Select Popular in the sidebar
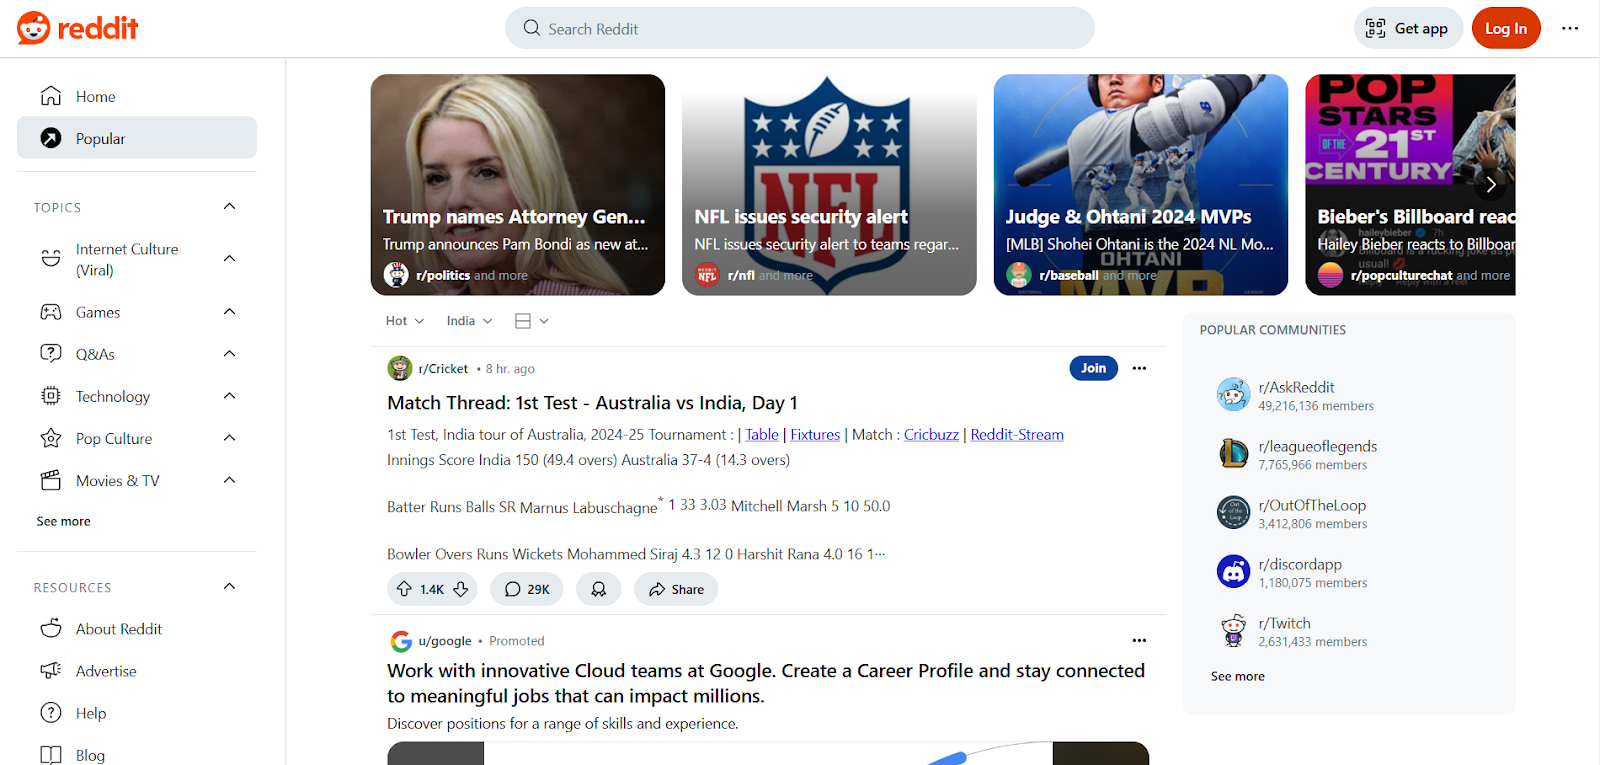Screen dimensions: 1600x765 coord(137,138)
